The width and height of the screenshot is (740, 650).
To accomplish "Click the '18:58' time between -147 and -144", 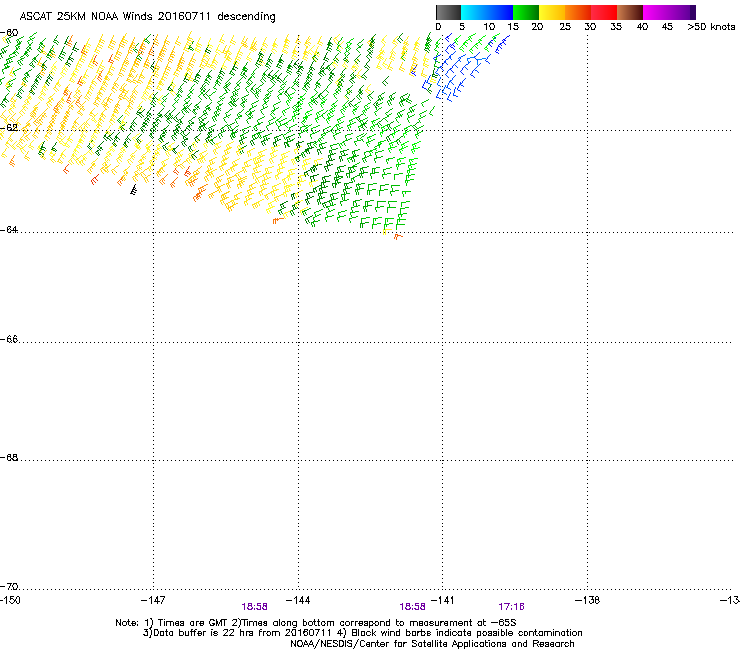I will tap(254, 607).
